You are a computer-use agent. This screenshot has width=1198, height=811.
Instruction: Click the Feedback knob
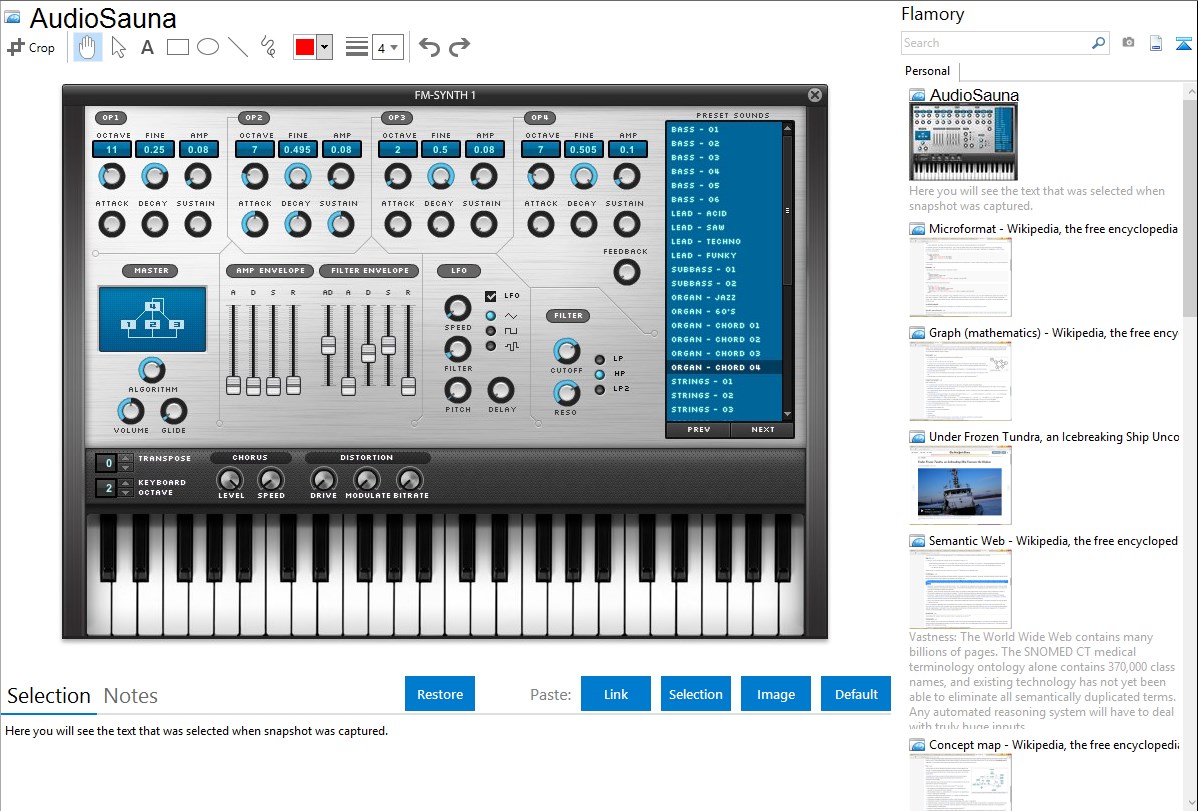[x=627, y=272]
